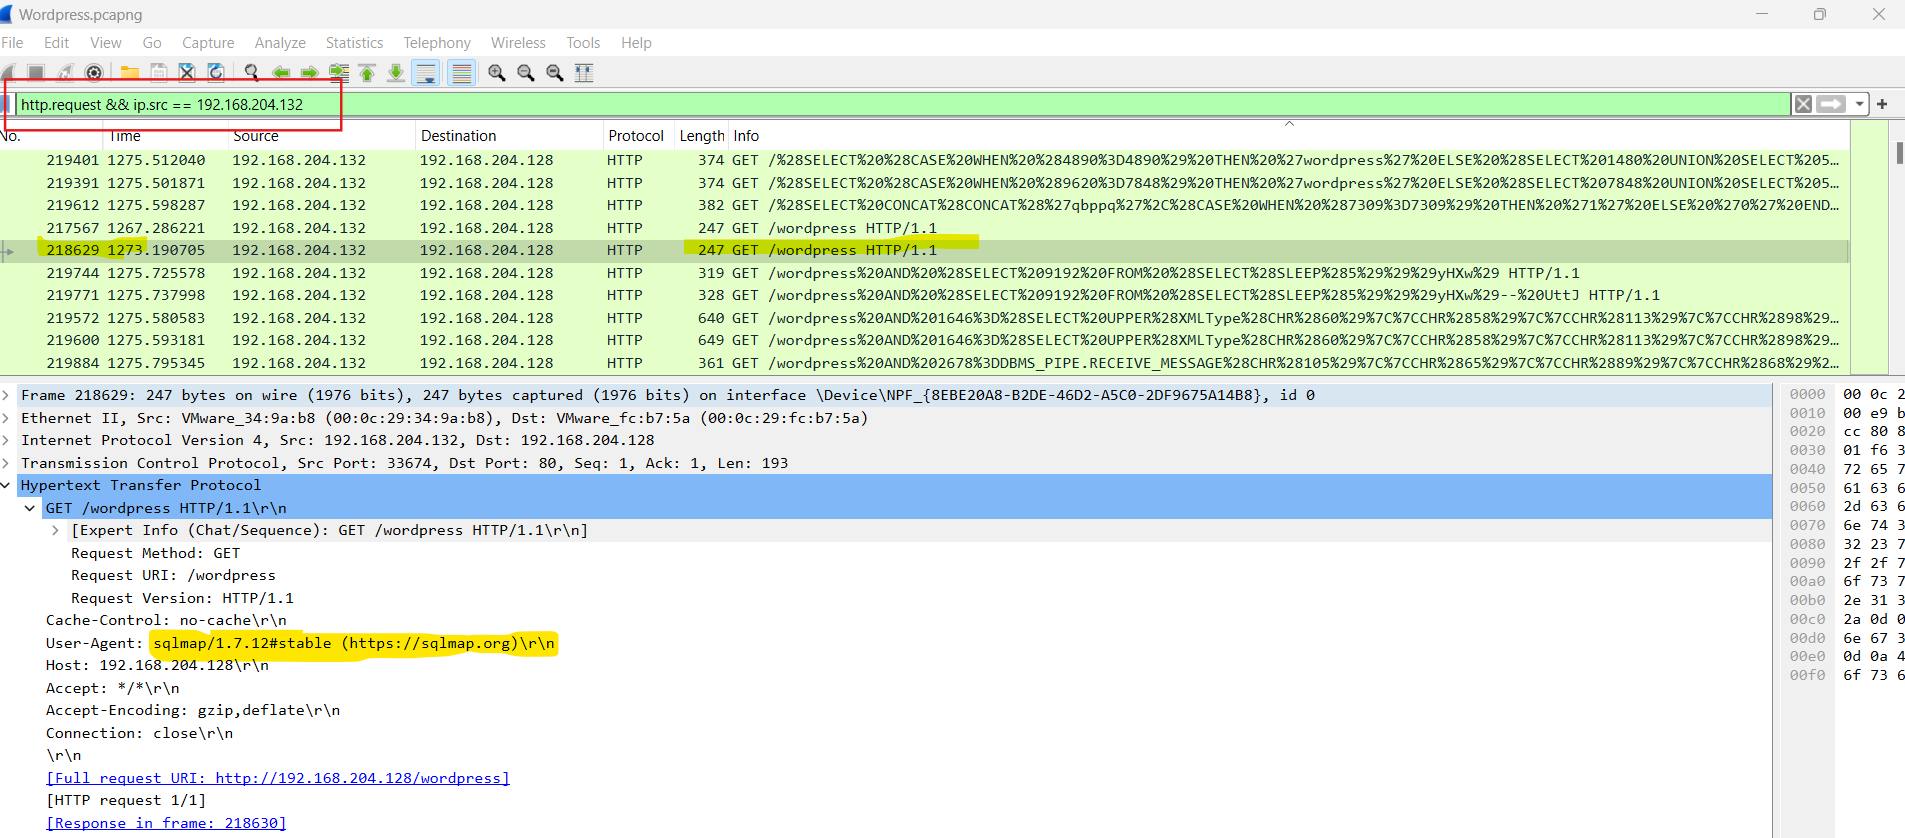This screenshot has width=1905, height=838.
Task: Expand the Expert Info node
Action: 55,530
